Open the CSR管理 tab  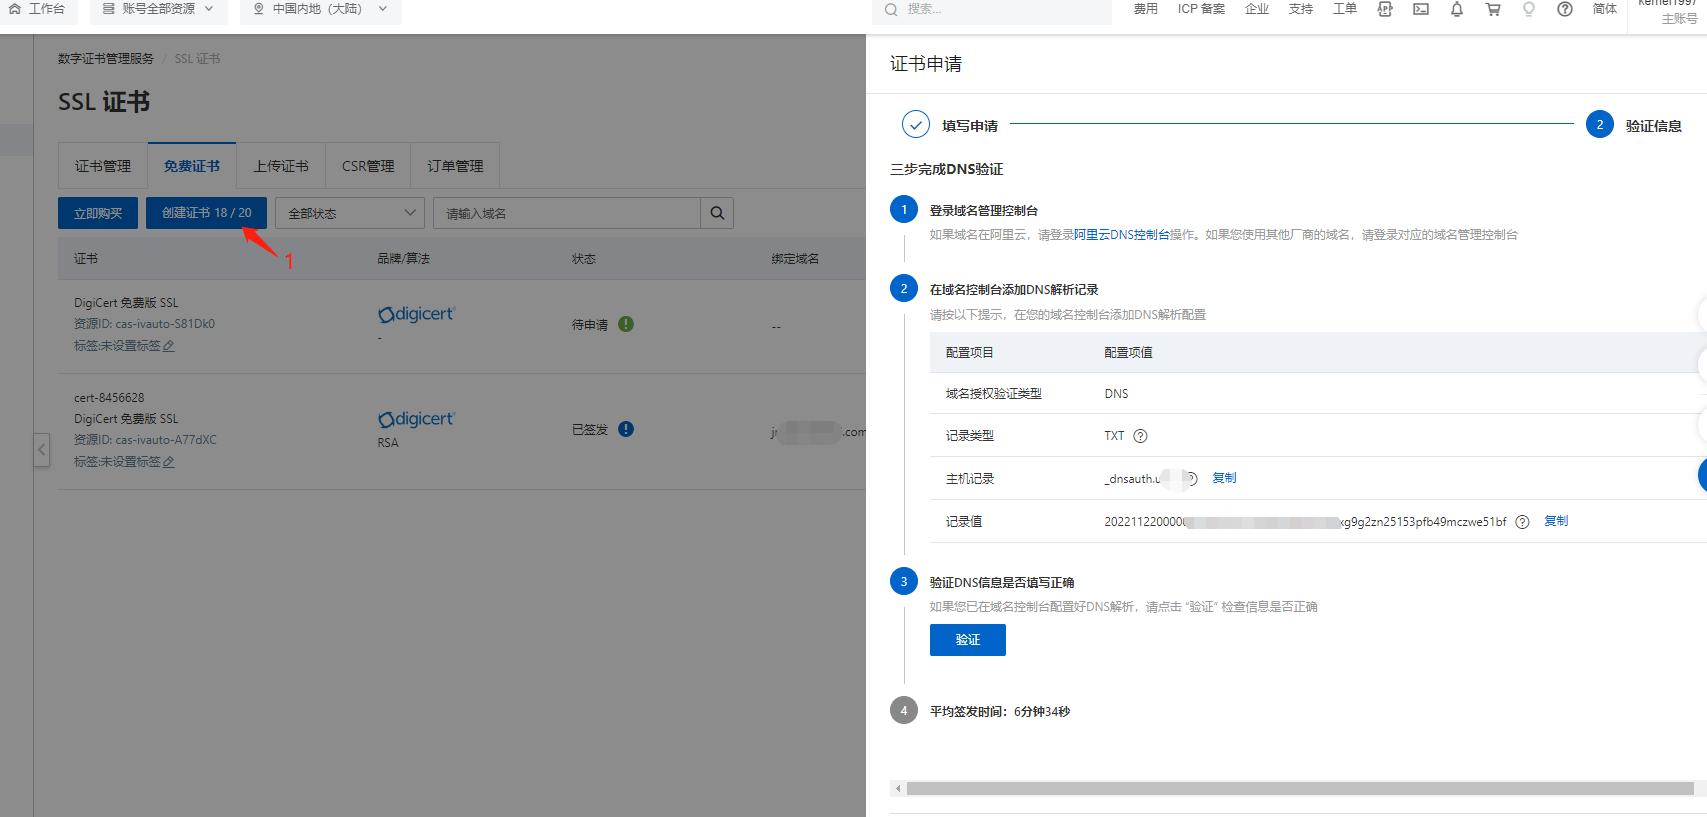pos(368,166)
